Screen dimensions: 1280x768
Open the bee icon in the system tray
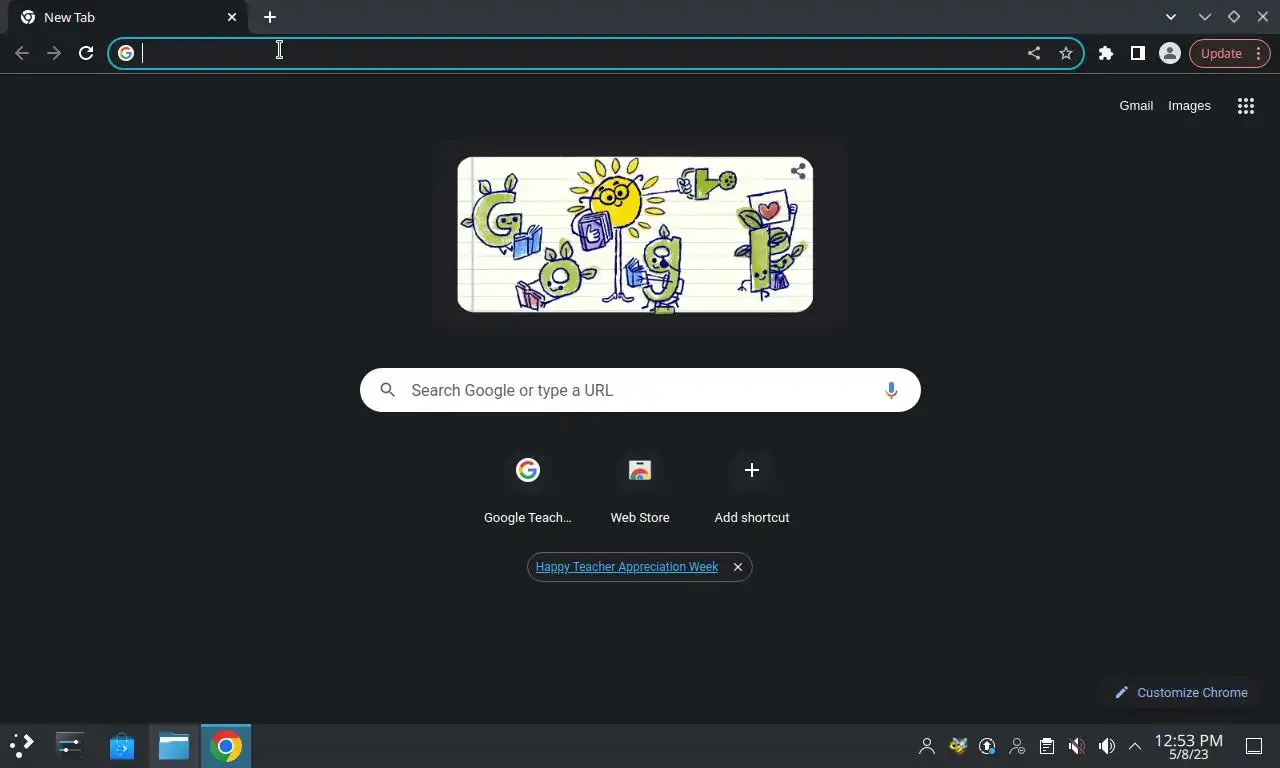(958, 746)
